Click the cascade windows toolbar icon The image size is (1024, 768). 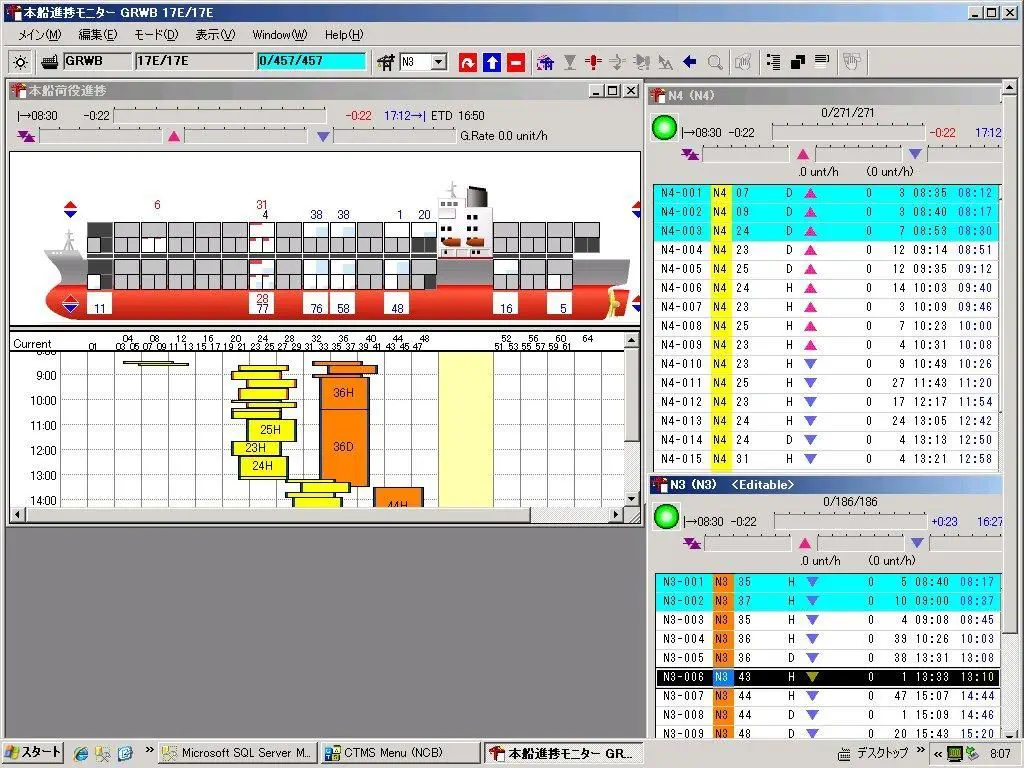point(798,62)
